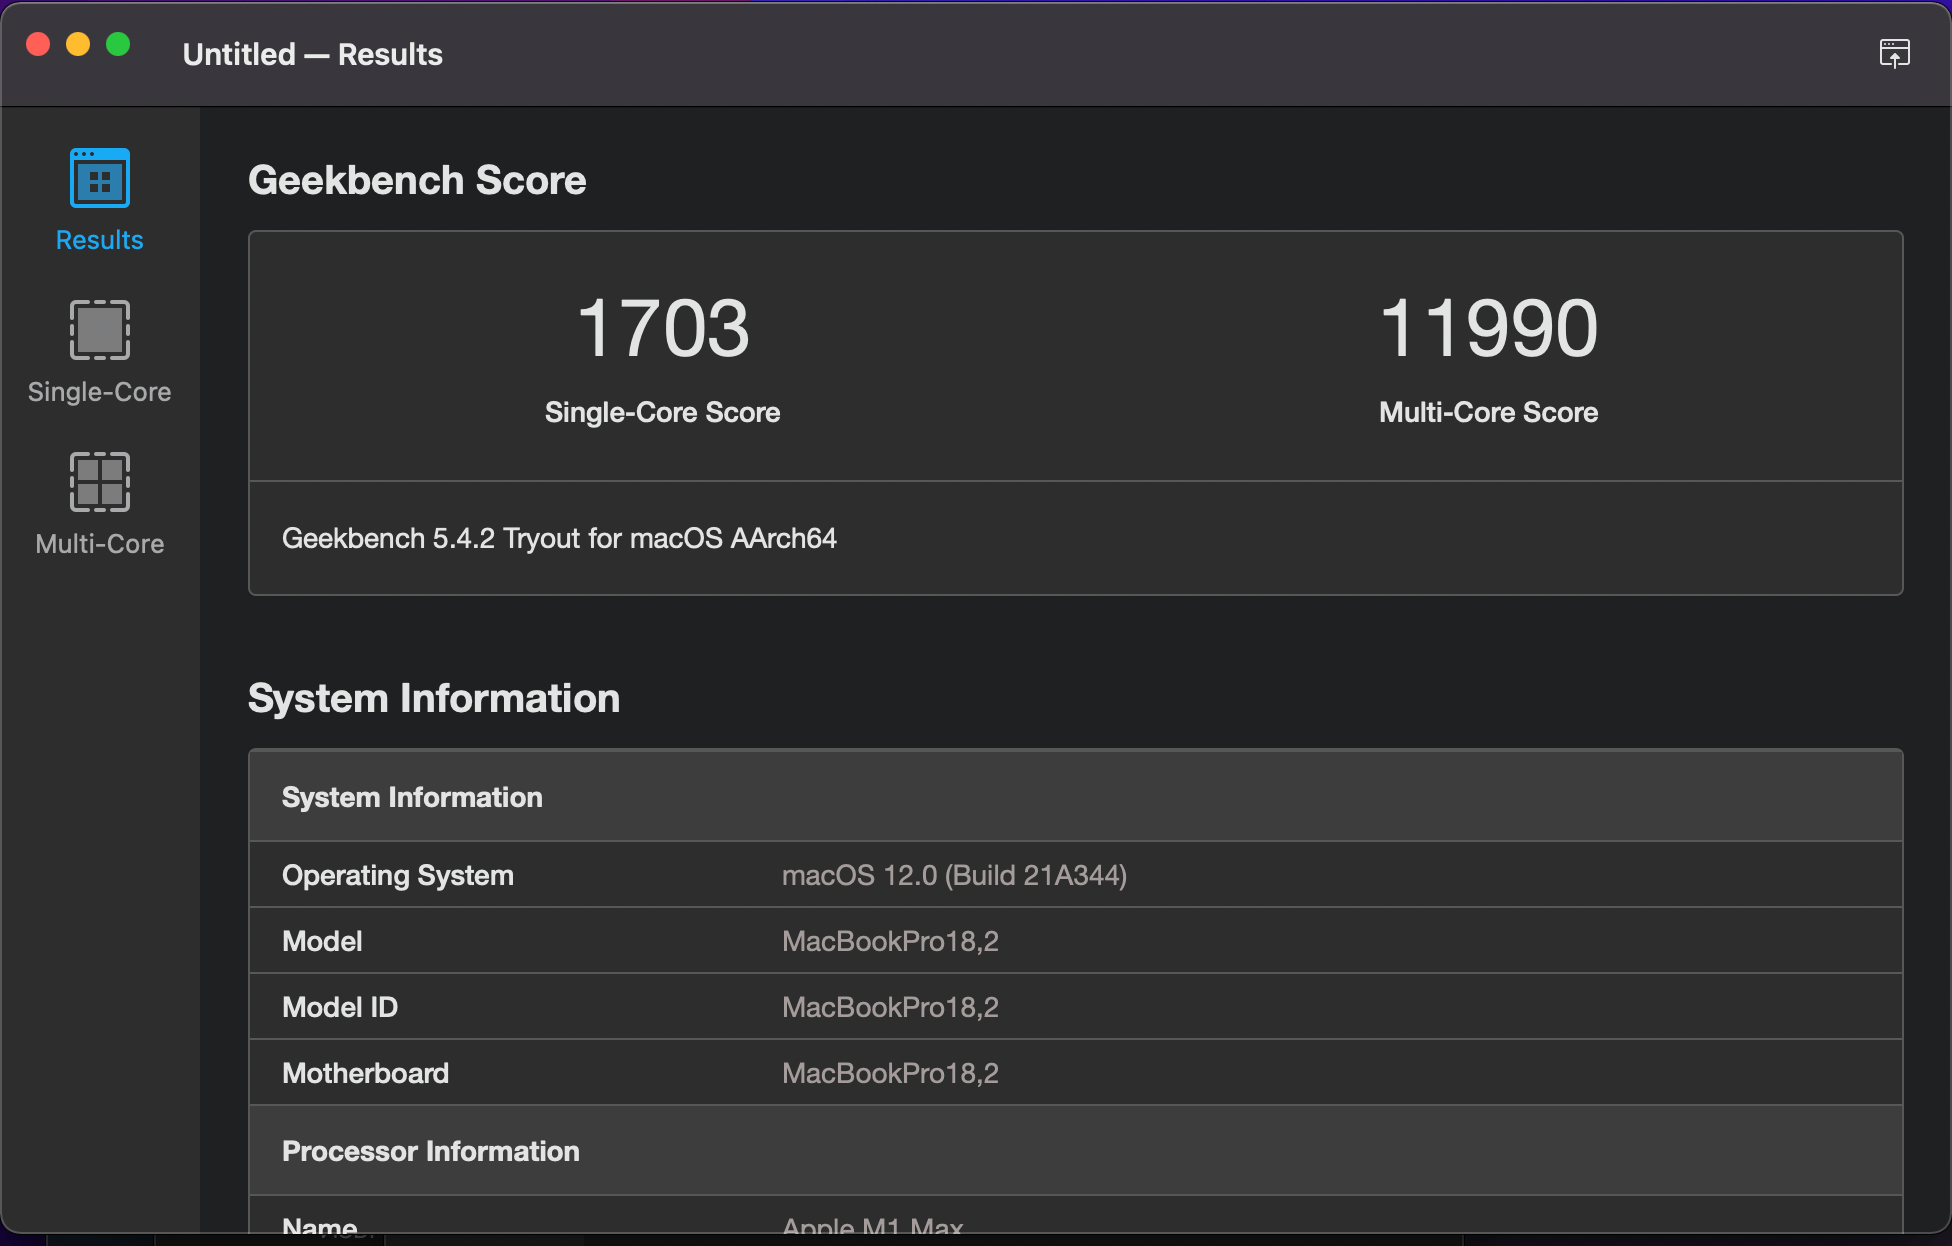Click the Single-Core Score label
The height and width of the screenshot is (1246, 1952).
[662, 412]
